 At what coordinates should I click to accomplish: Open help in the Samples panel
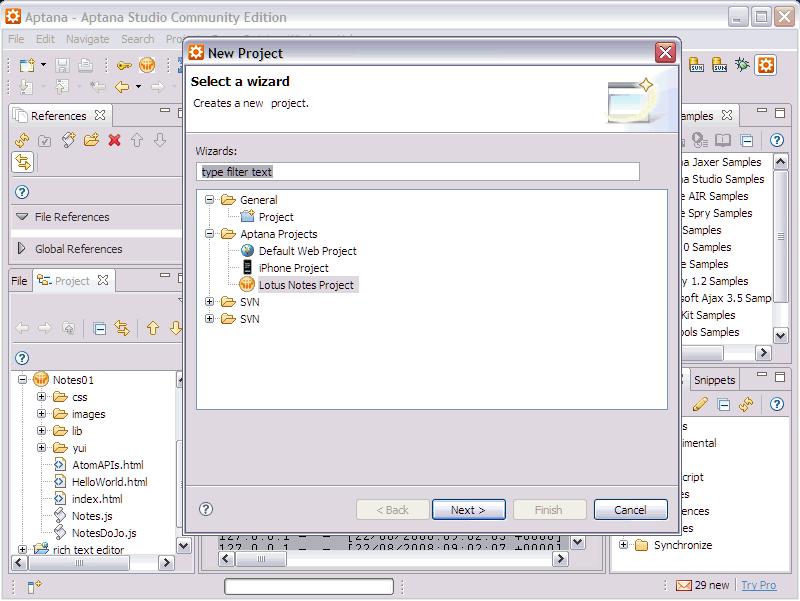point(777,140)
